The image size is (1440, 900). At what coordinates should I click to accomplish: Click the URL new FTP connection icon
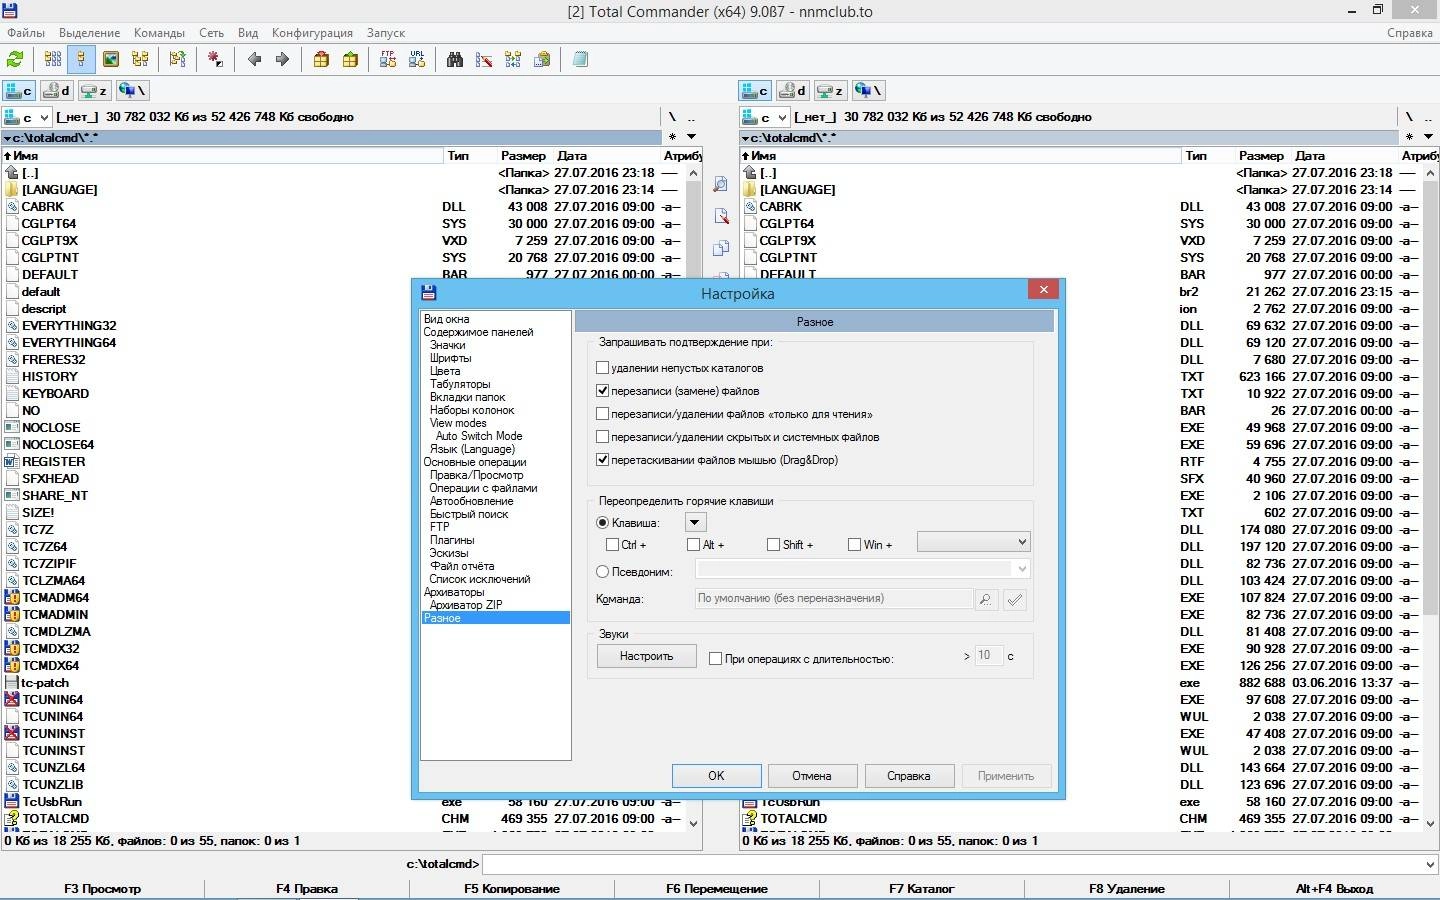coord(417,60)
